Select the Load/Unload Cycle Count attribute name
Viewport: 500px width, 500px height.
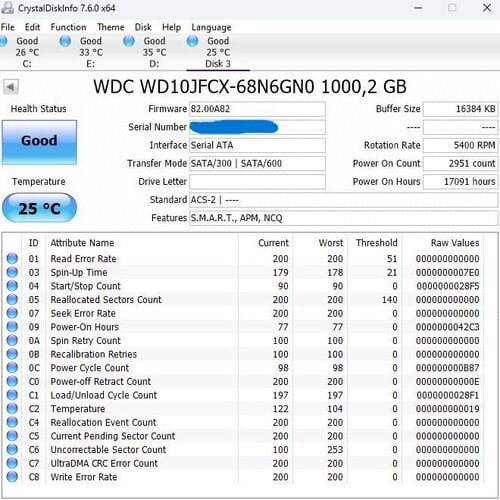[x=104, y=395]
